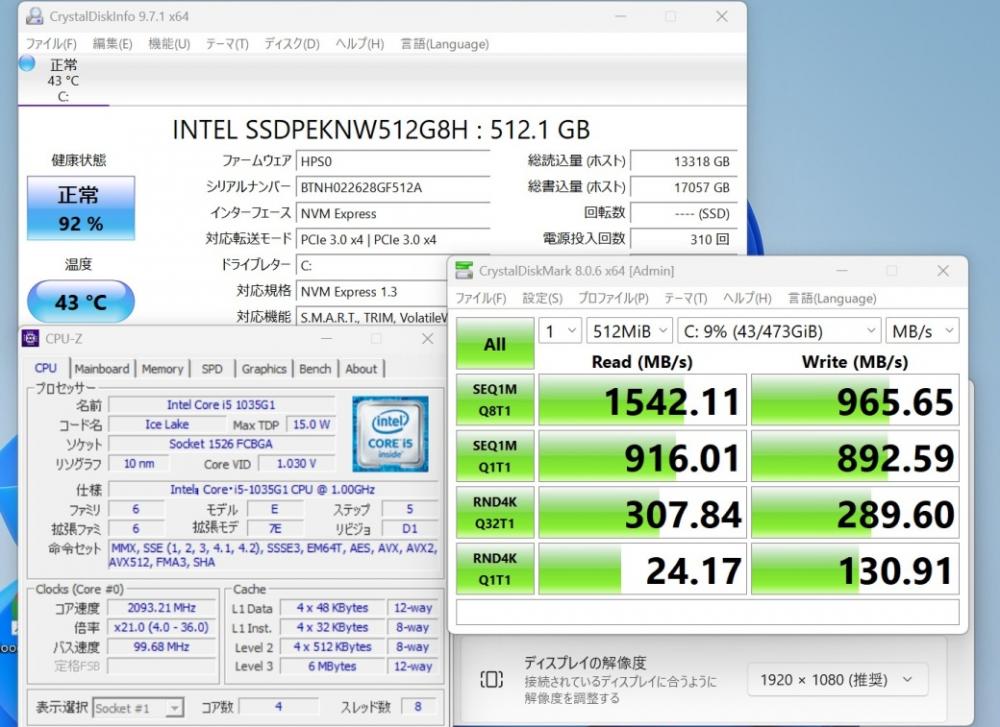Screen dimensions: 1000x727
Task: Open the Socket #1 selection dropdown
Action: click(x=138, y=708)
